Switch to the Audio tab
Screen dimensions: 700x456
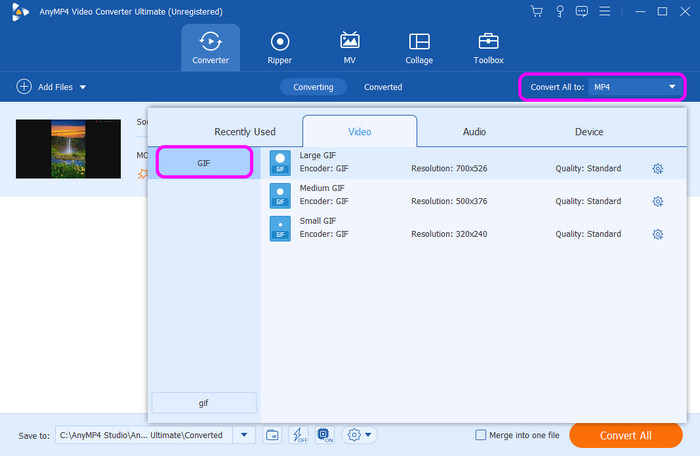[x=474, y=132]
